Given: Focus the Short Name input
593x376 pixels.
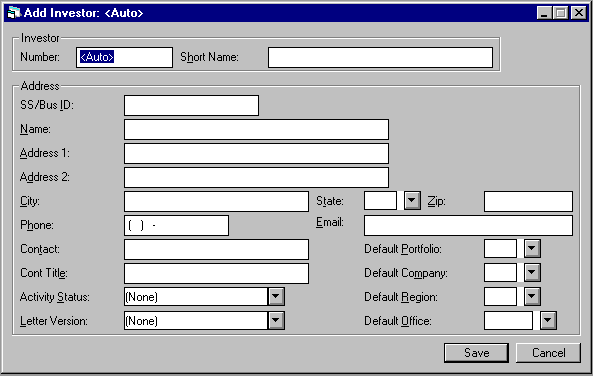Looking at the screenshot, I should tap(380, 57).
